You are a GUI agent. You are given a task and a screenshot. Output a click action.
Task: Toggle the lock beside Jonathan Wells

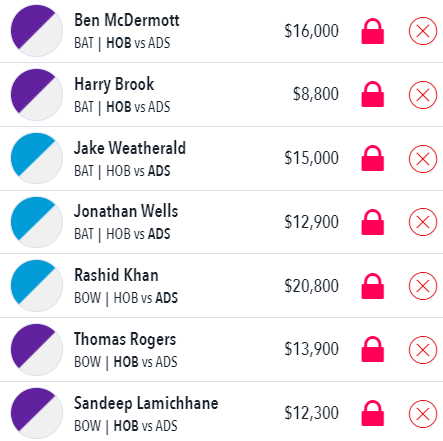pyautogui.click(x=373, y=222)
